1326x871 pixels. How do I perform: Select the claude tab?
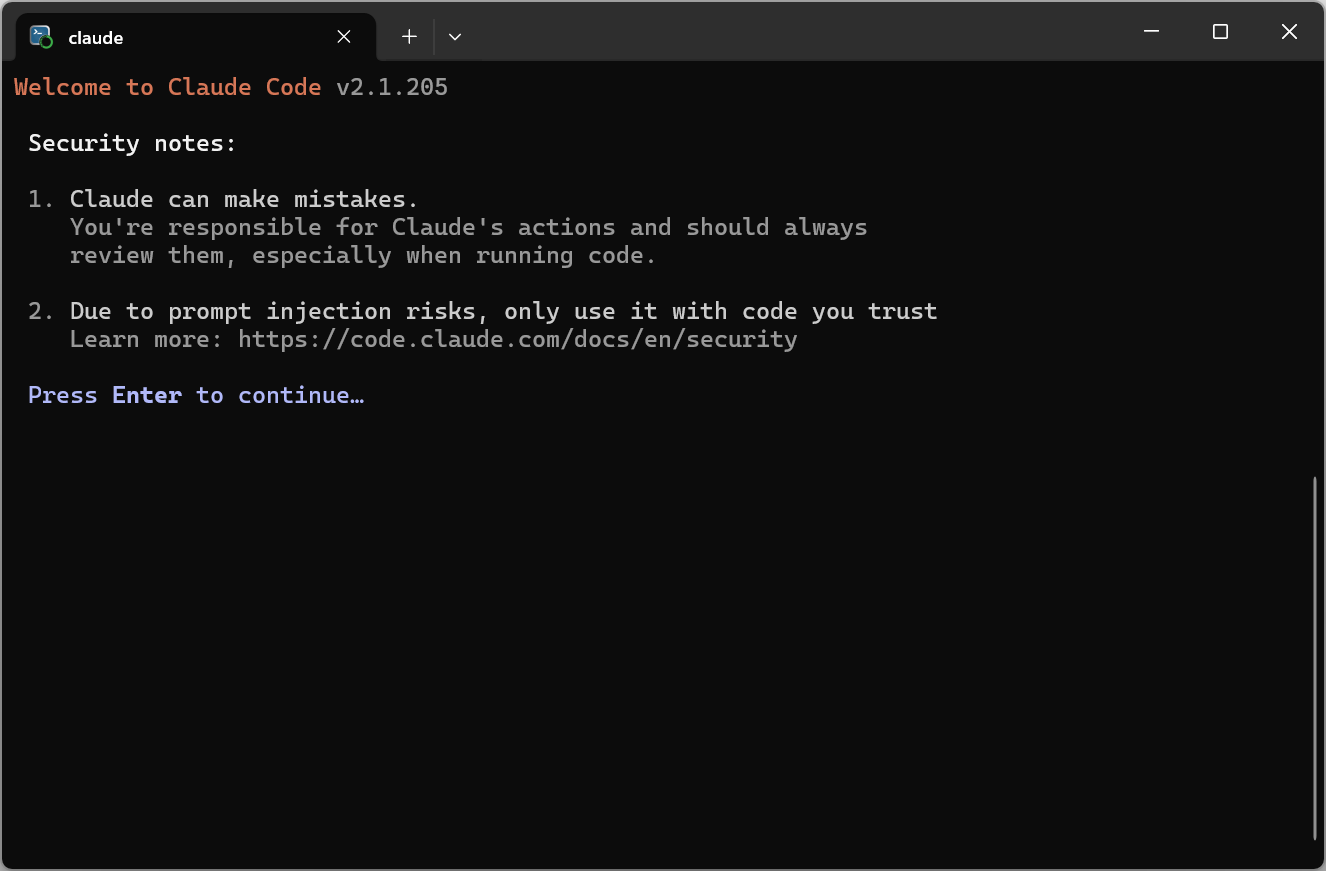tap(196, 37)
